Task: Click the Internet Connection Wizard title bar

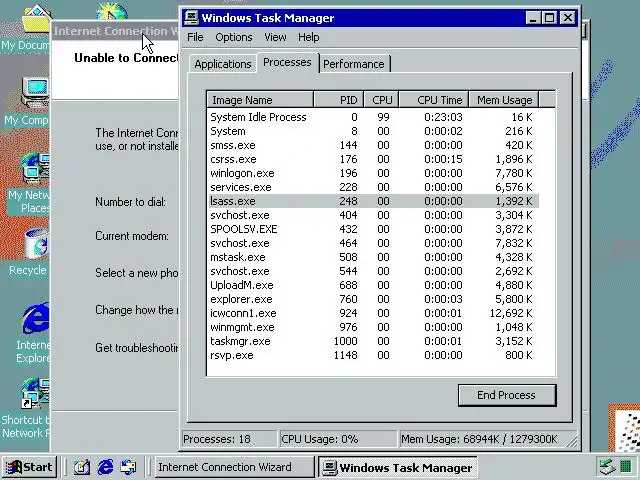Action: pyautogui.click(x=115, y=31)
